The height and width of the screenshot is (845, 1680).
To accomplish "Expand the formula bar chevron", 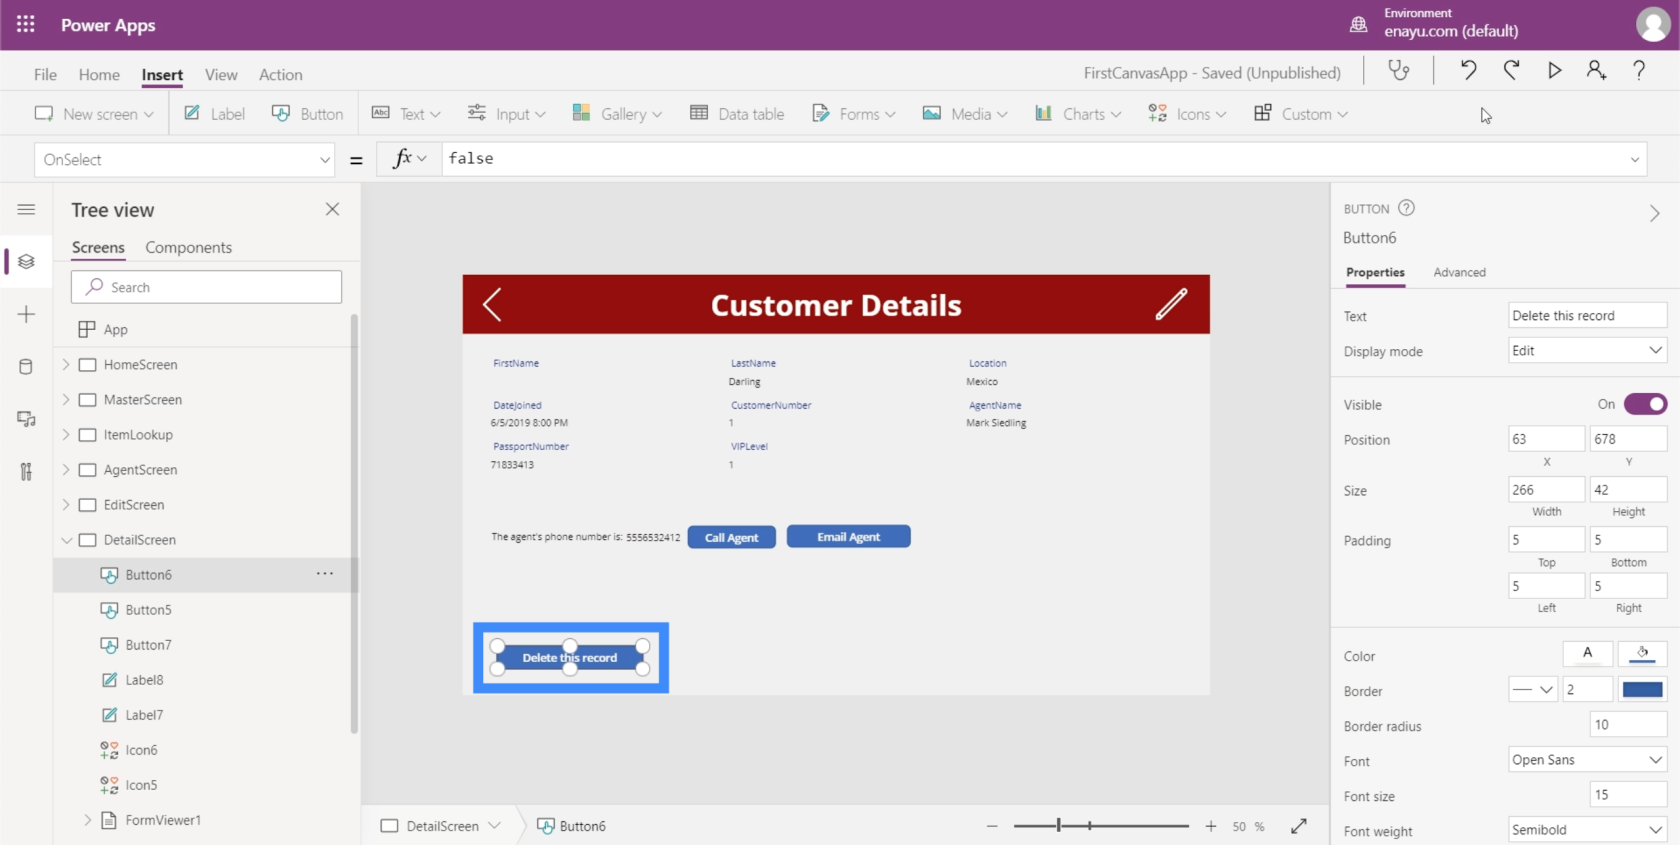I will pyautogui.click(x=1635, y=160).
